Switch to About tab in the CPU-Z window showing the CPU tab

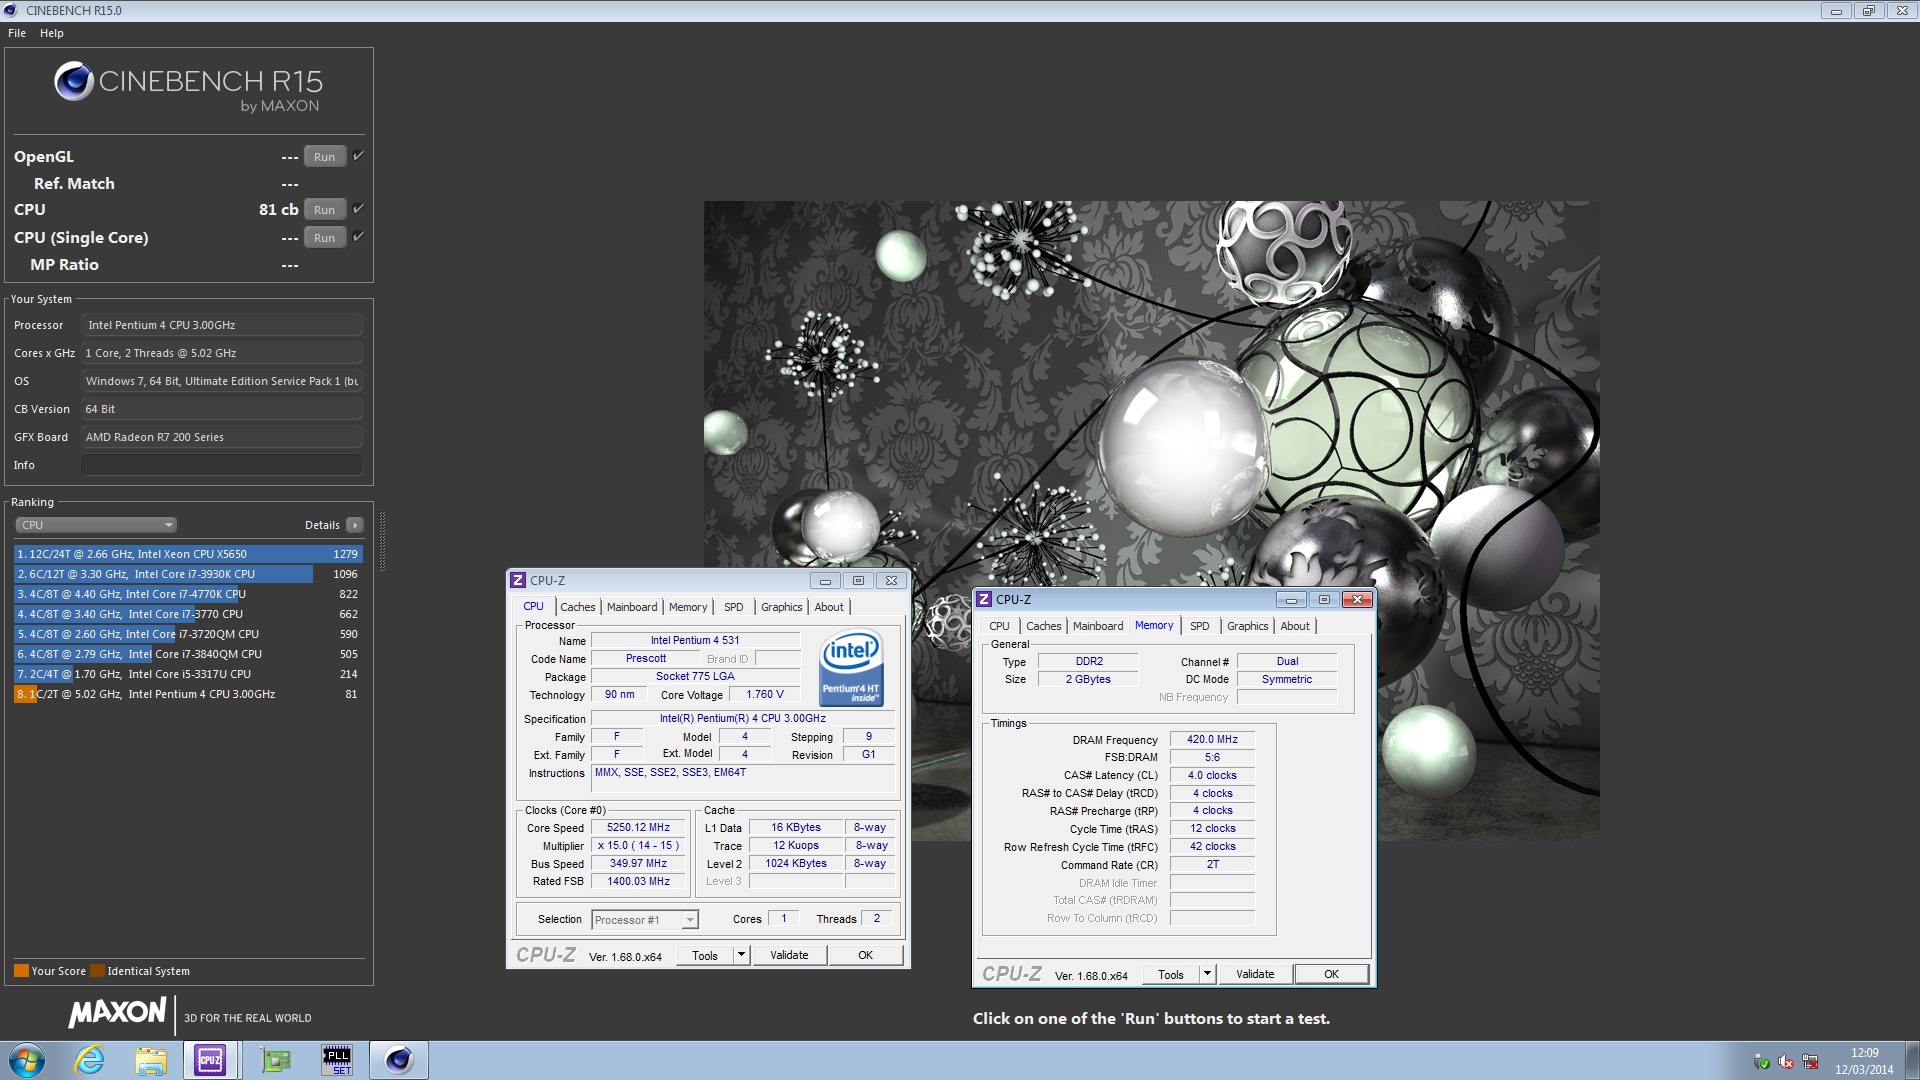829,607
